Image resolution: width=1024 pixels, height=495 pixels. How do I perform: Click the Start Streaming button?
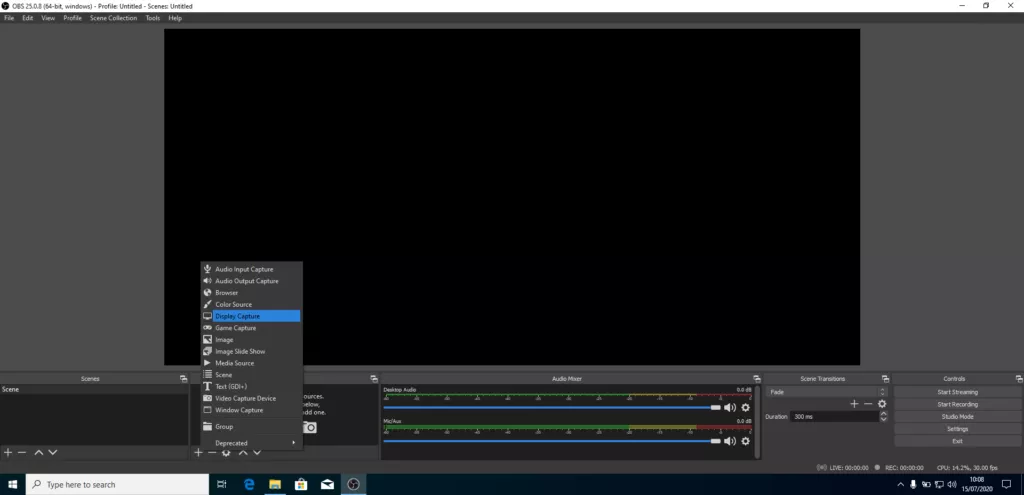957,392
